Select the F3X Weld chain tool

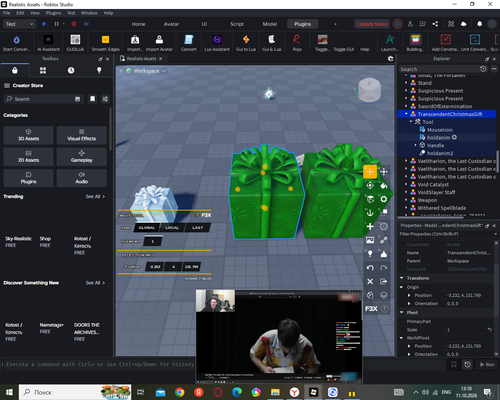(384, 240)
